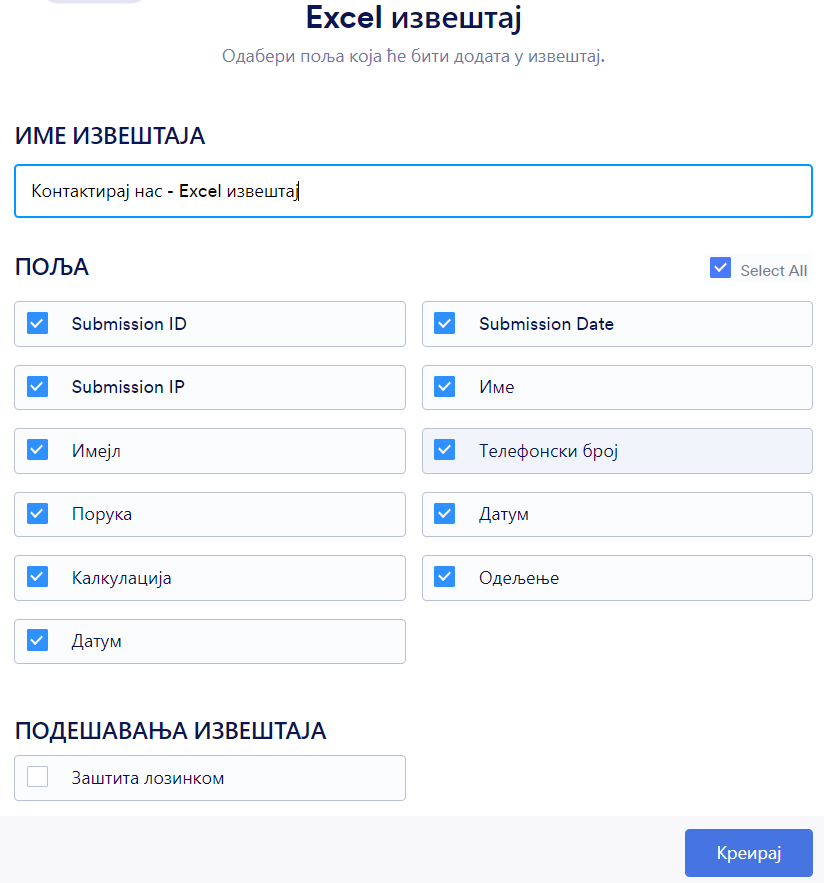The width and height of the screenshot is (824, 883).
Task: Uncheck the Submission Date field checkbox
Action: coord(445,323)
